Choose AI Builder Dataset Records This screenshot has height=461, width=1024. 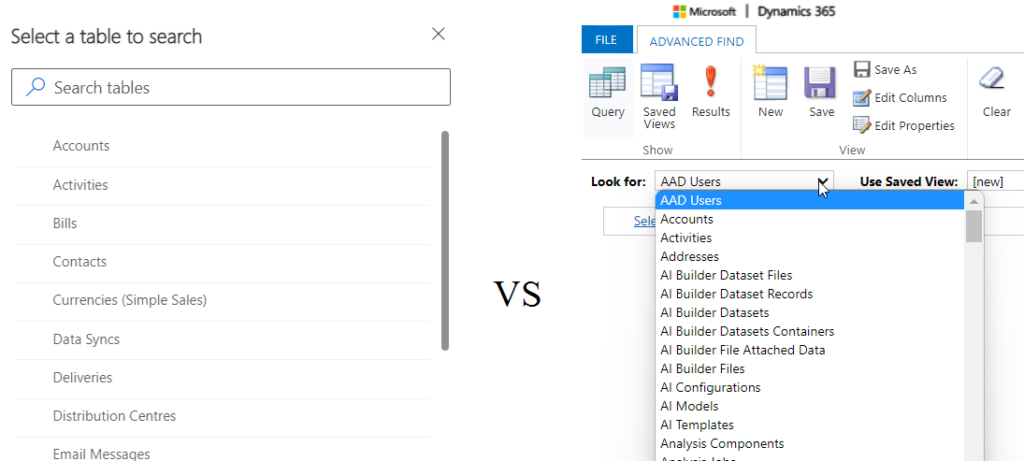point(810,294)
